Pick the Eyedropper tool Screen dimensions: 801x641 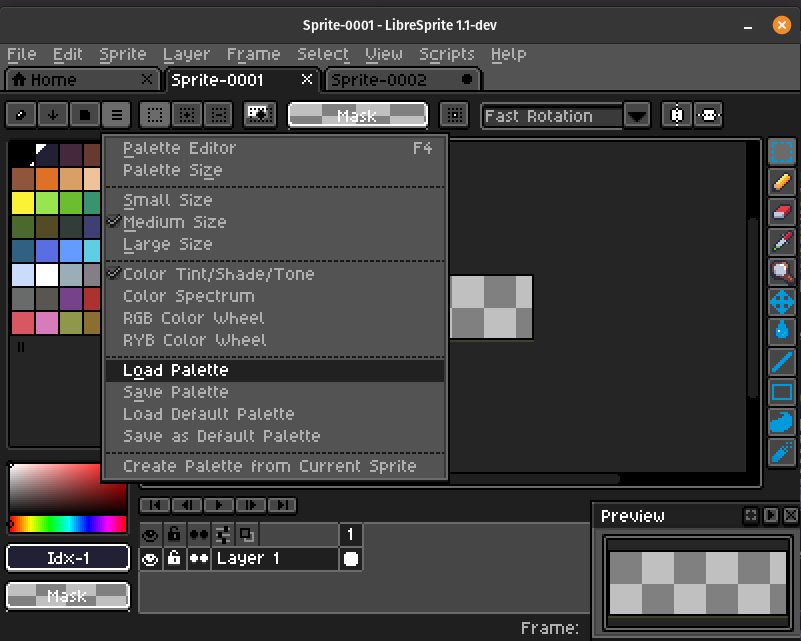[x=782, y=242]
